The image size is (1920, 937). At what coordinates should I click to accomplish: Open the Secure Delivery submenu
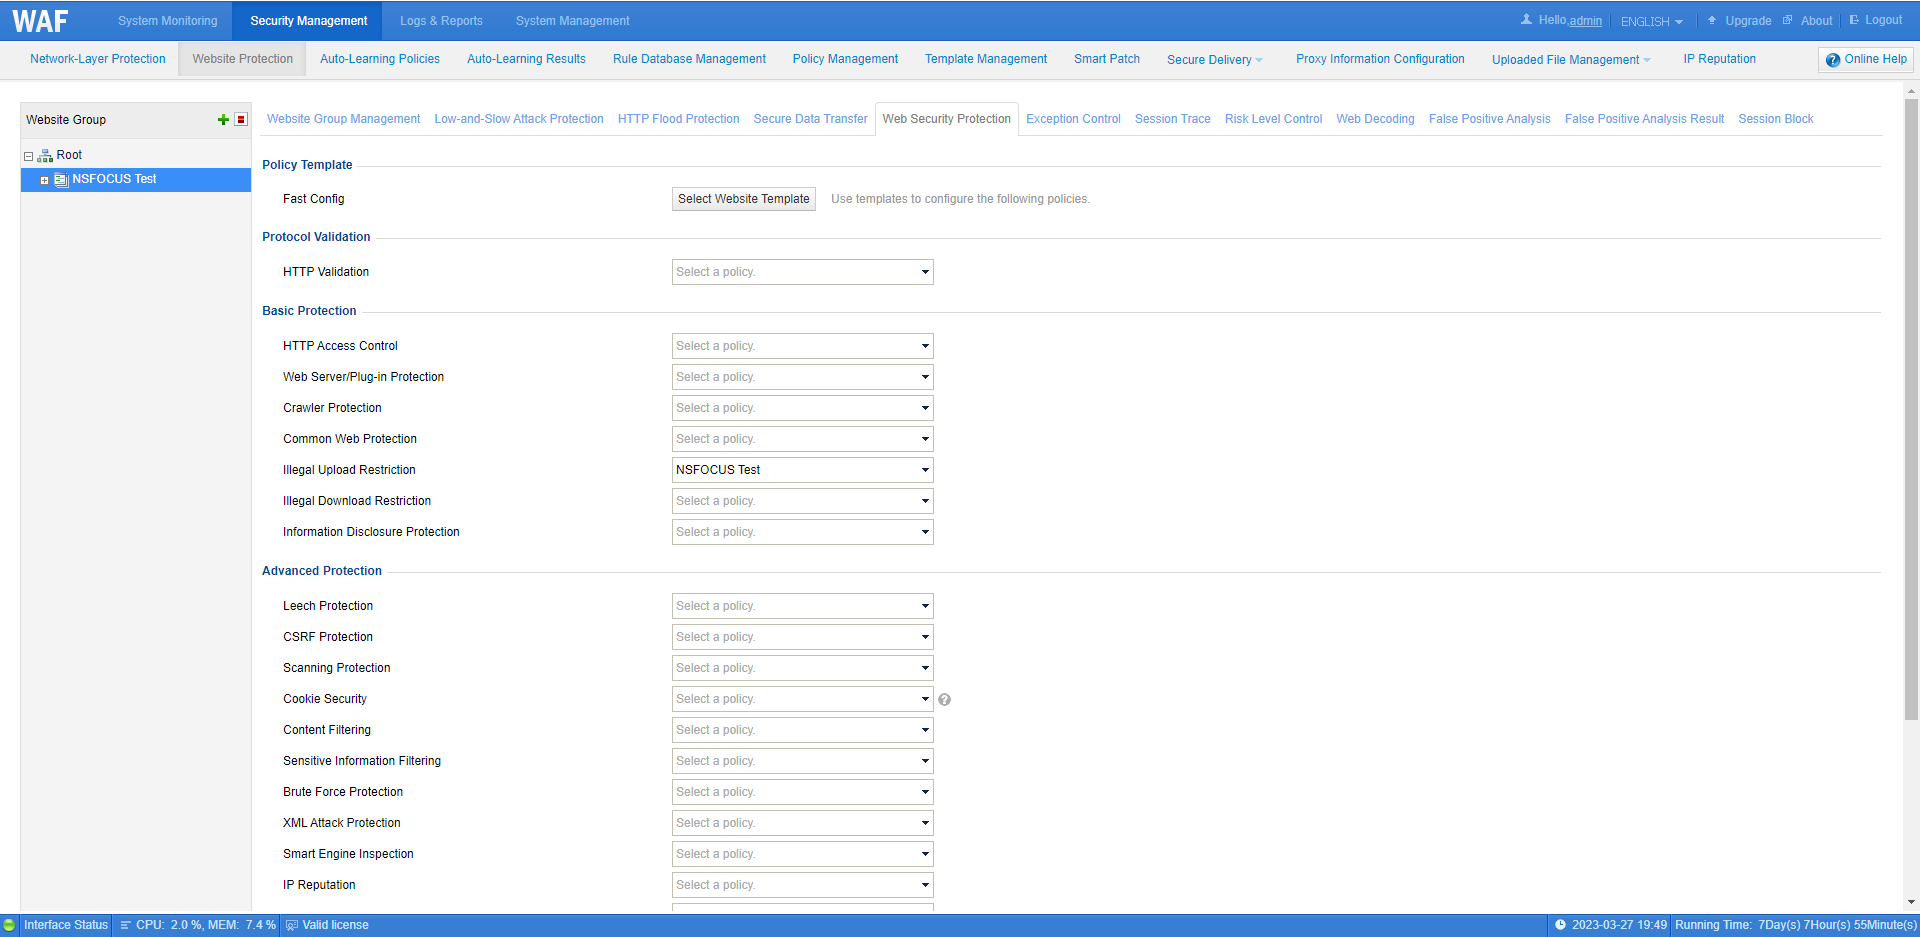pyautogui.click(x=1214, y=60)
